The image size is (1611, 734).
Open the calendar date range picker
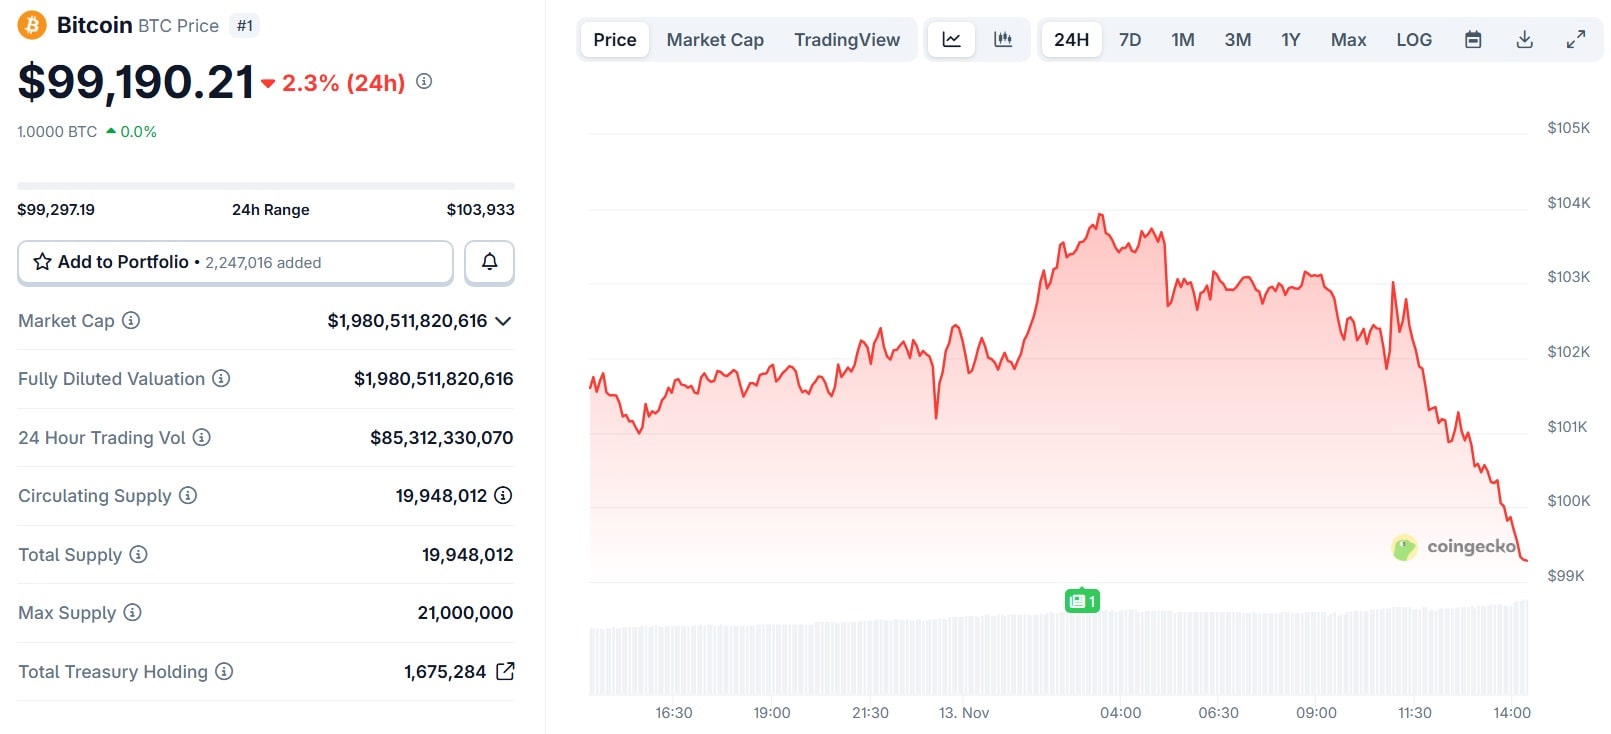click(x=1473, y=40)
